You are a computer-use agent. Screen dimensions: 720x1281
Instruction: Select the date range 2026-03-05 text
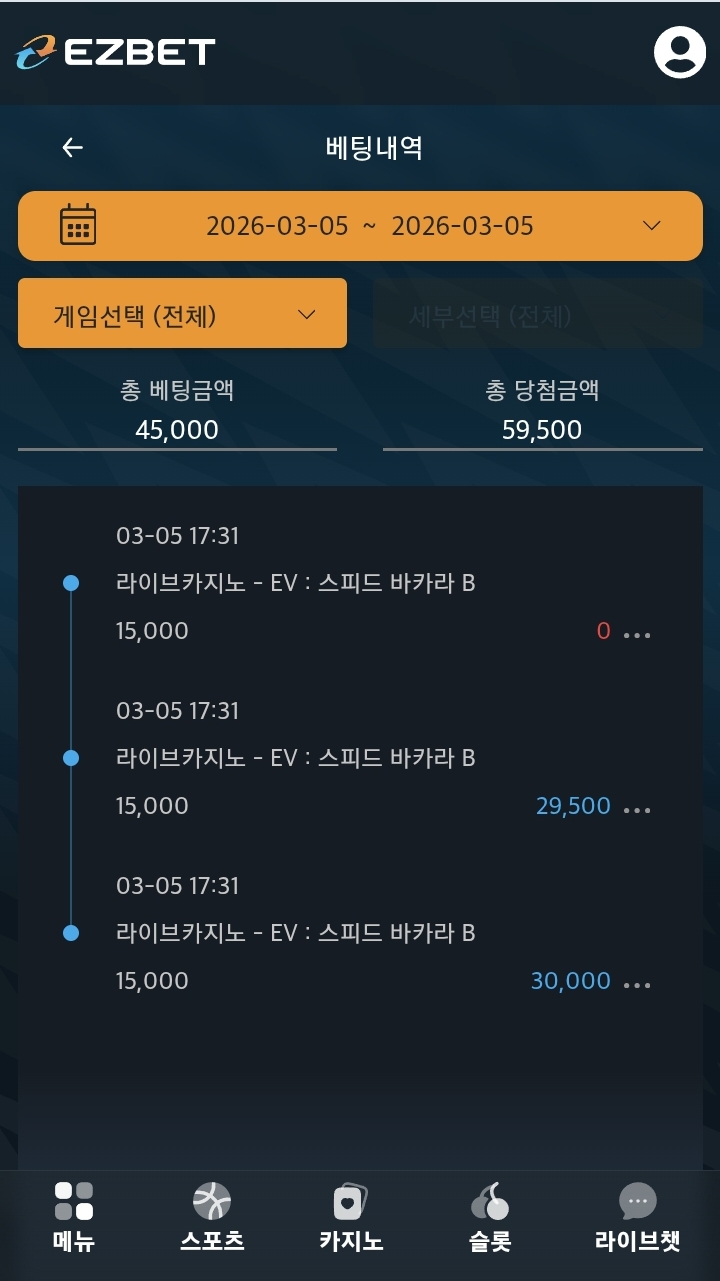[x=370, y=226]
